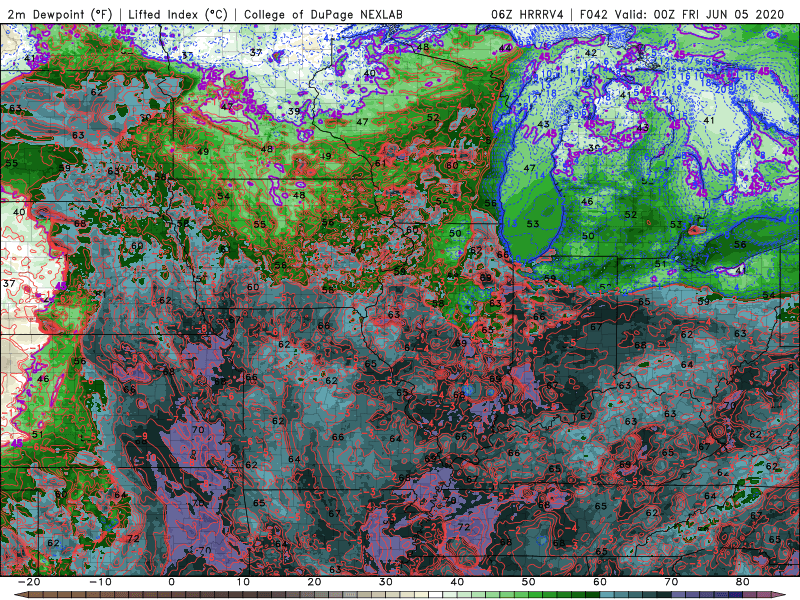Click the 50 label on the color scale
This screenshot has width=800, height=600.
coord(529,582)
